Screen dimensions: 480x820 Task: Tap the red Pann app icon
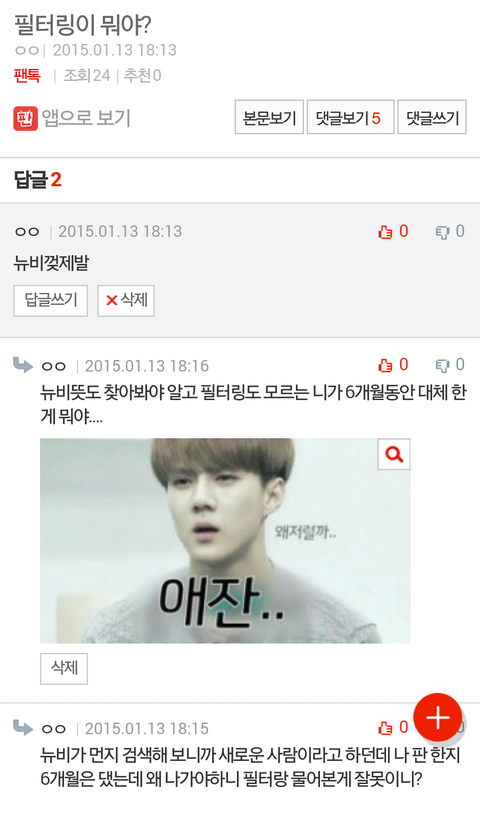25,118
